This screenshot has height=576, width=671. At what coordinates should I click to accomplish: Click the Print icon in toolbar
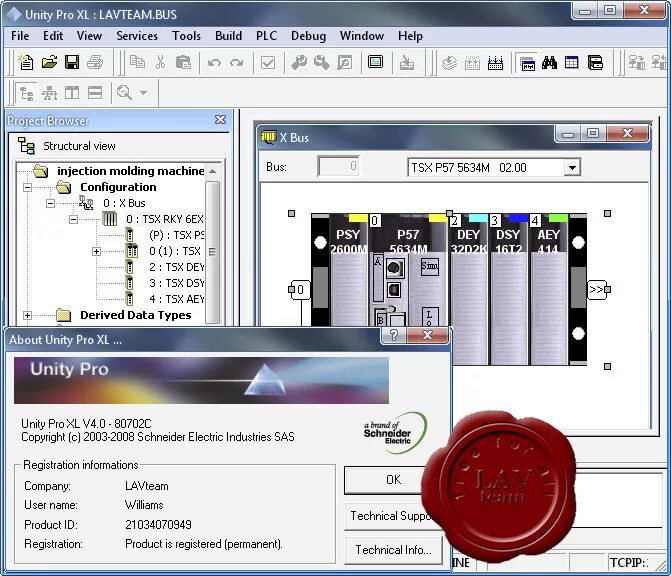(95, 62)
